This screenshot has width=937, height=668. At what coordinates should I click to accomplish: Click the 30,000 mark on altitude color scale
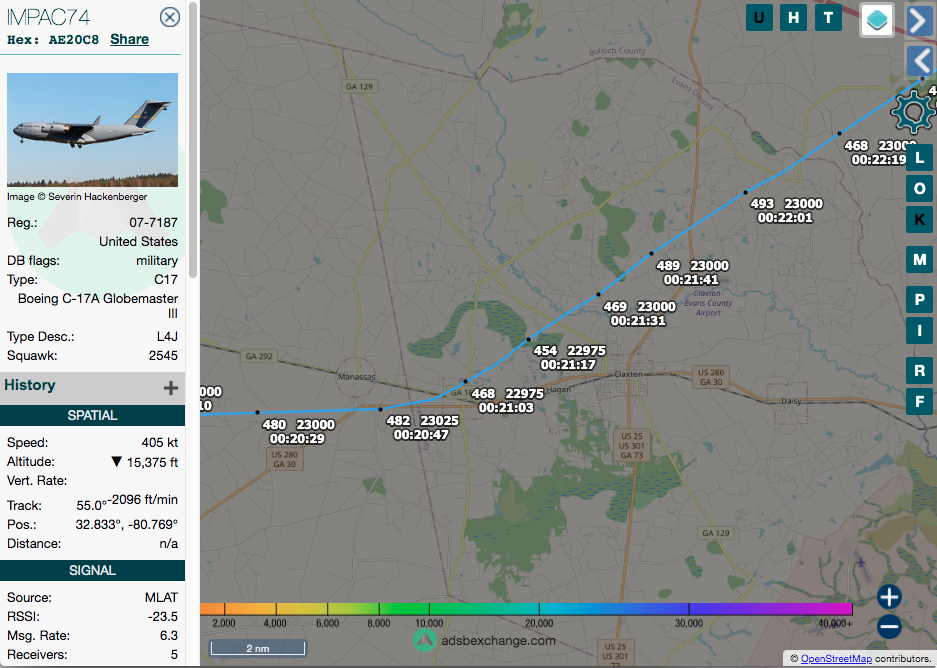tap(689, 623)
